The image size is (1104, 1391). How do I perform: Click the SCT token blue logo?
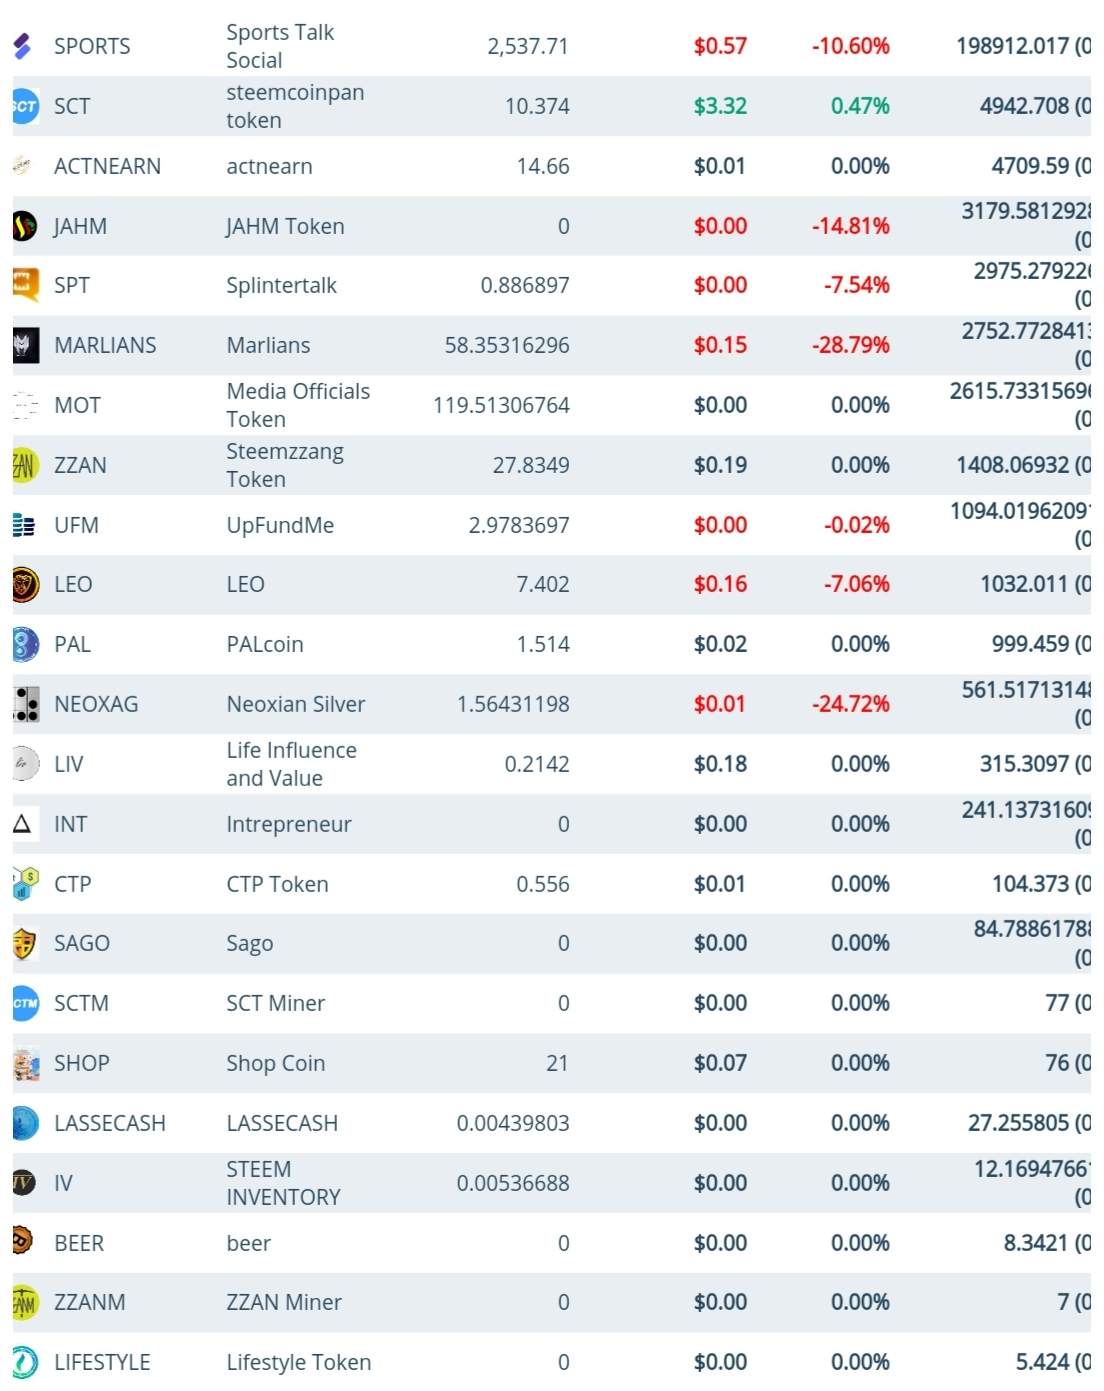(x=25, y=106)
